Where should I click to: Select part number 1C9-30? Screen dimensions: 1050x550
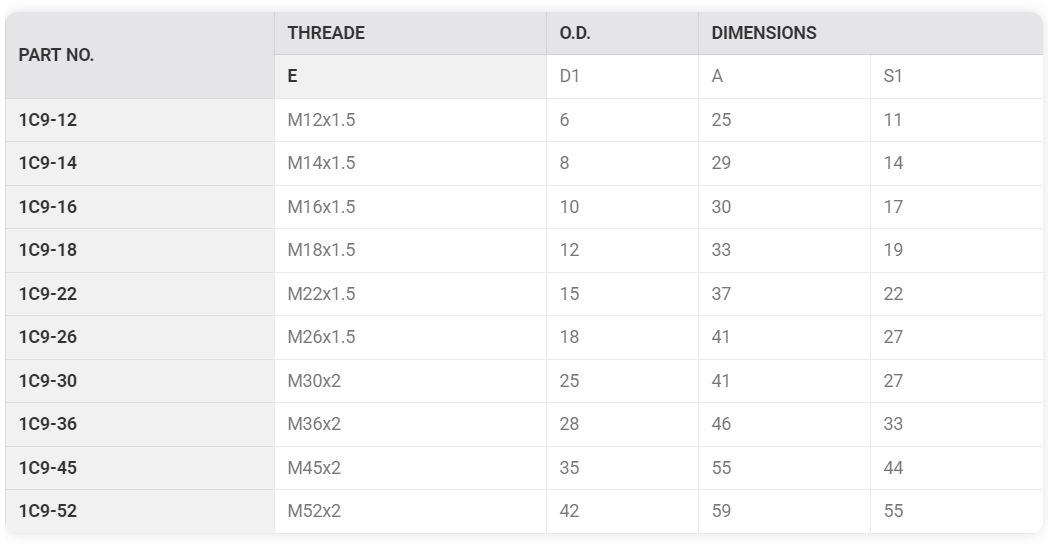click(48, 381)
